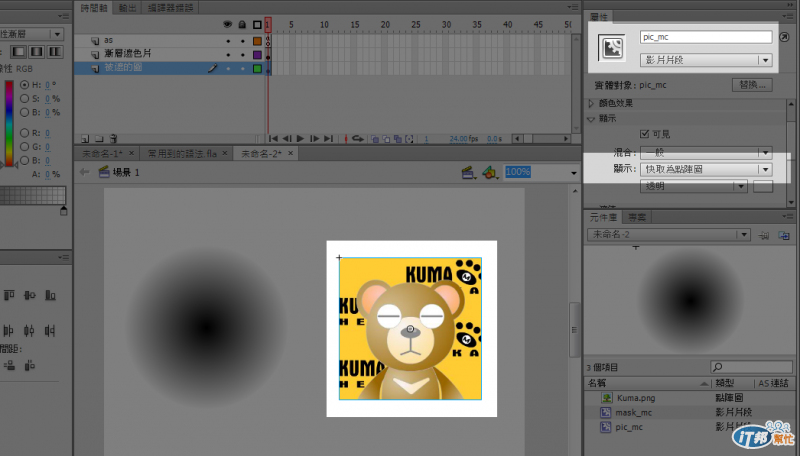Click the help arrow icon beside instance name
Viewport: 800px width, 456px height.
point(784,37)
